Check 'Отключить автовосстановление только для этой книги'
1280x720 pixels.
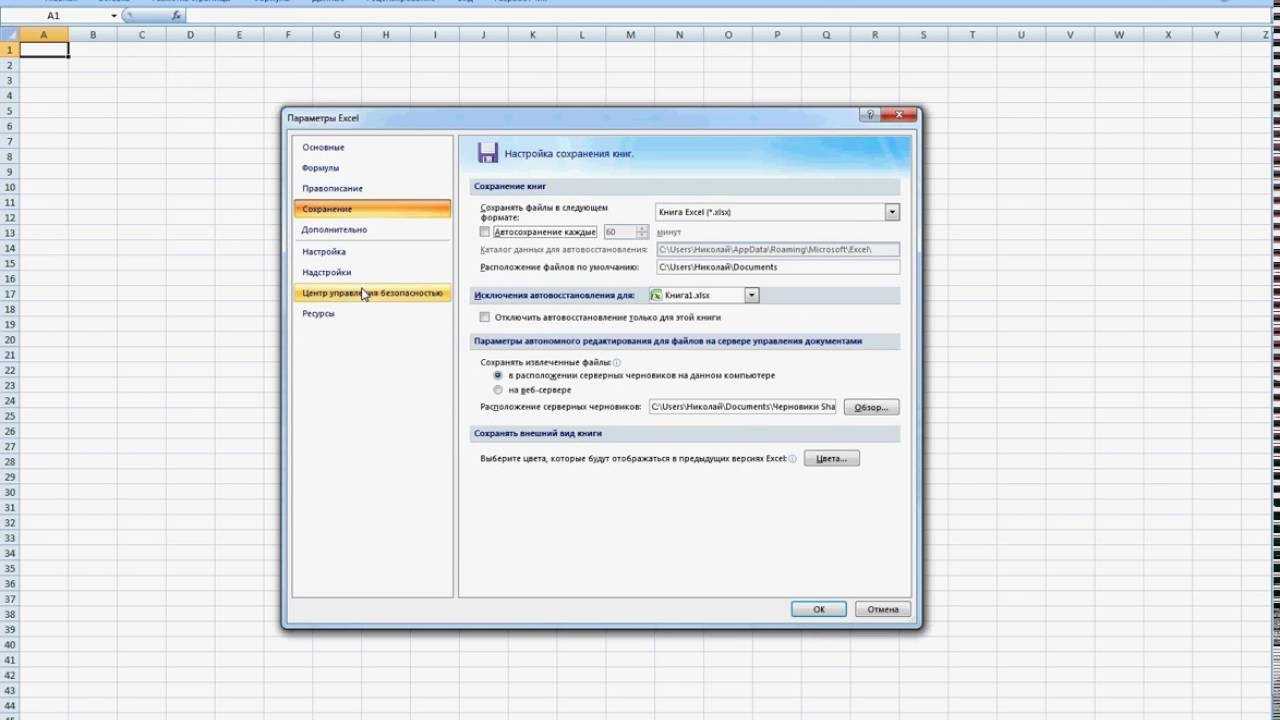[485, 317]
